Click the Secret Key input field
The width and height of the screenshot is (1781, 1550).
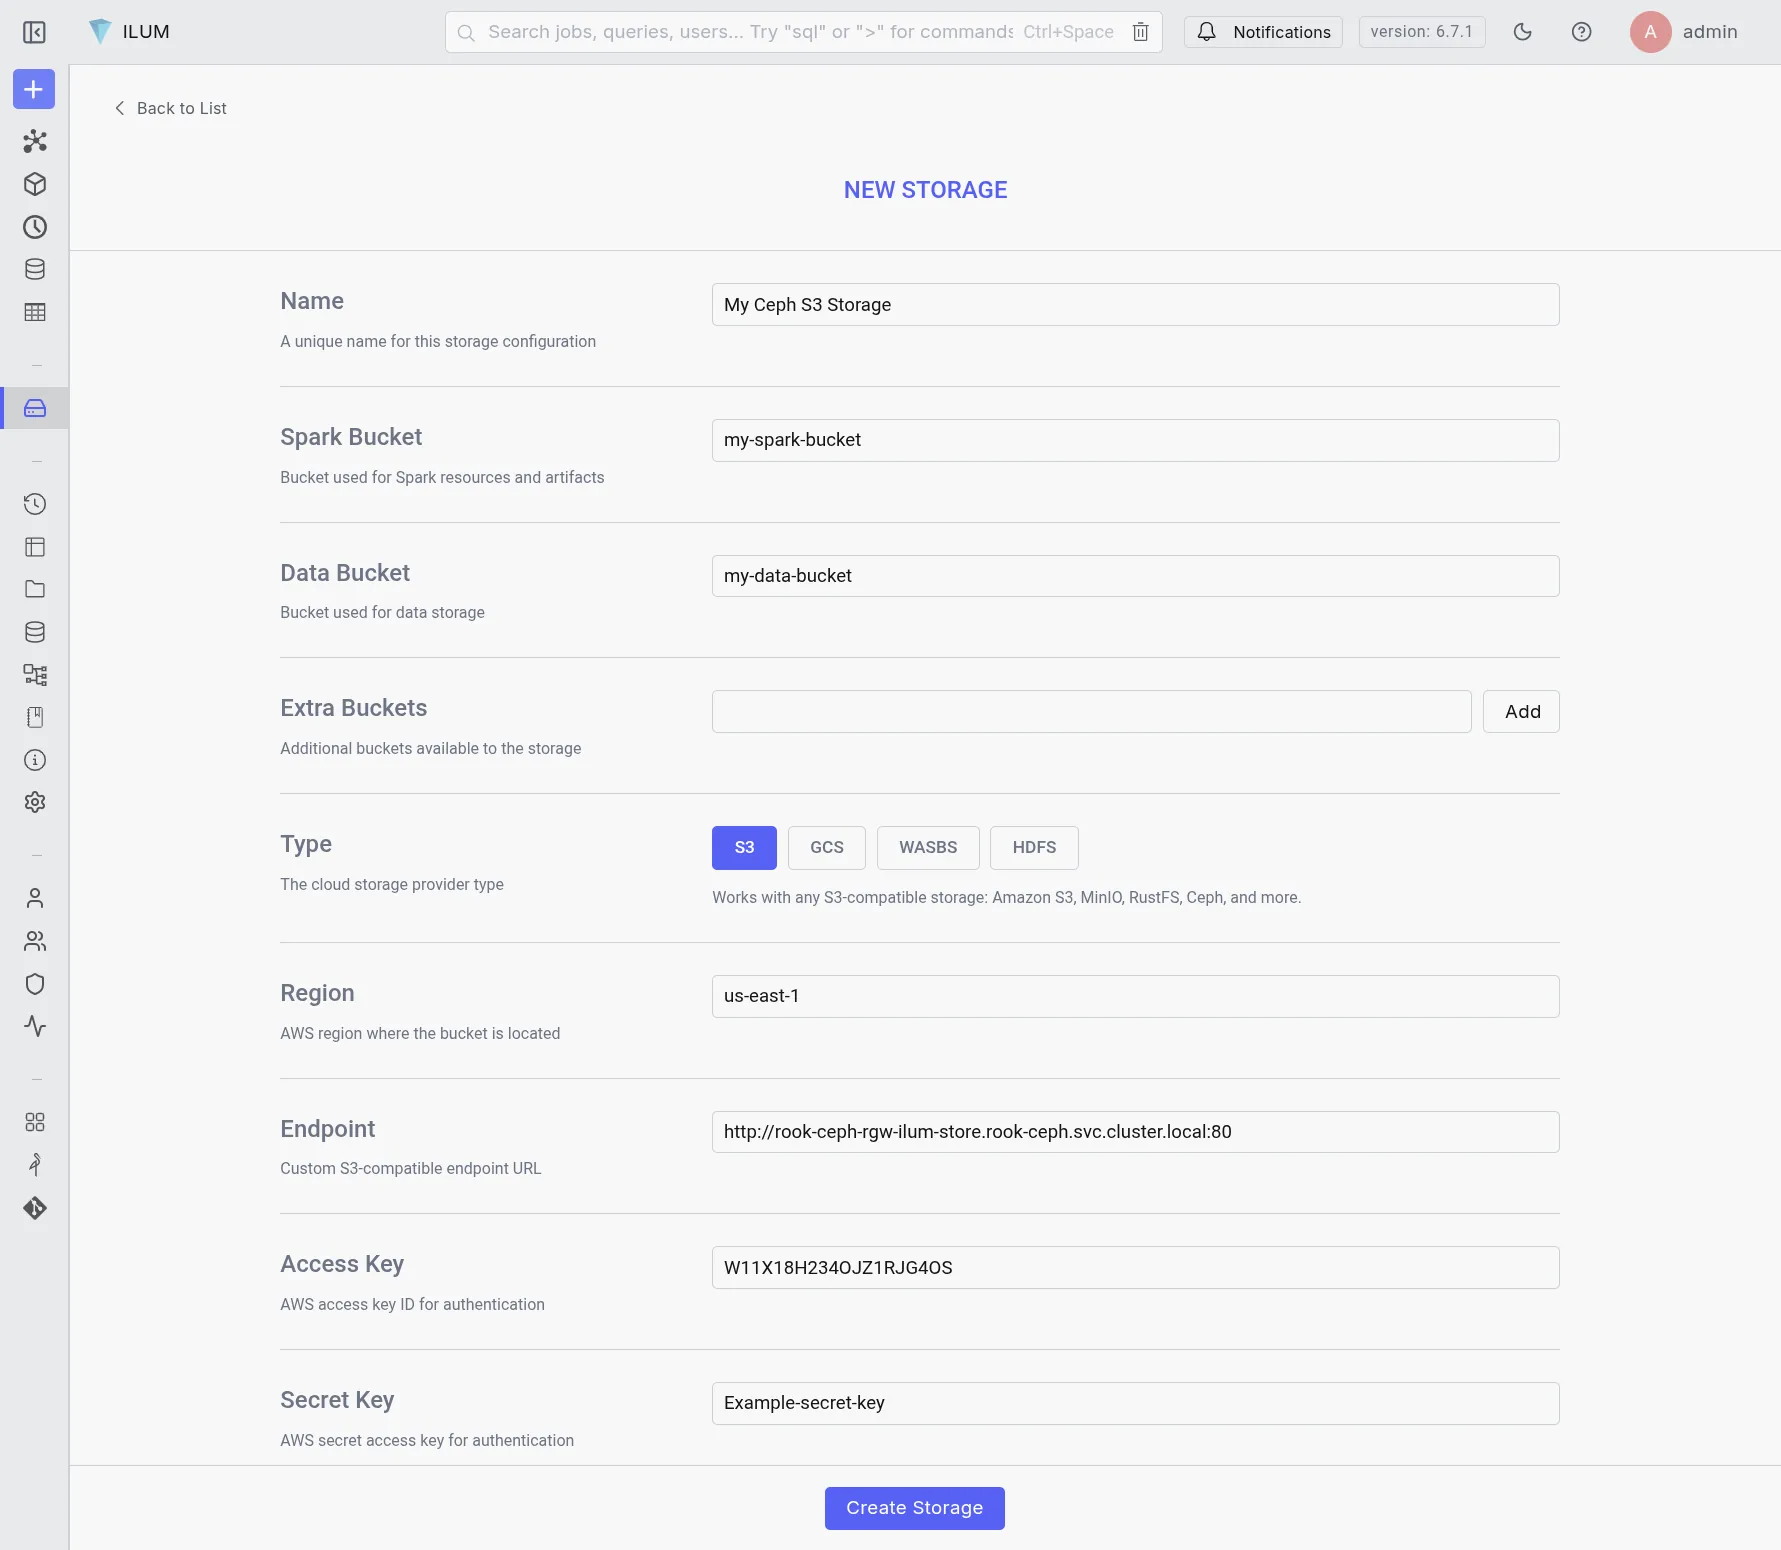(x=1135, y=1403)
